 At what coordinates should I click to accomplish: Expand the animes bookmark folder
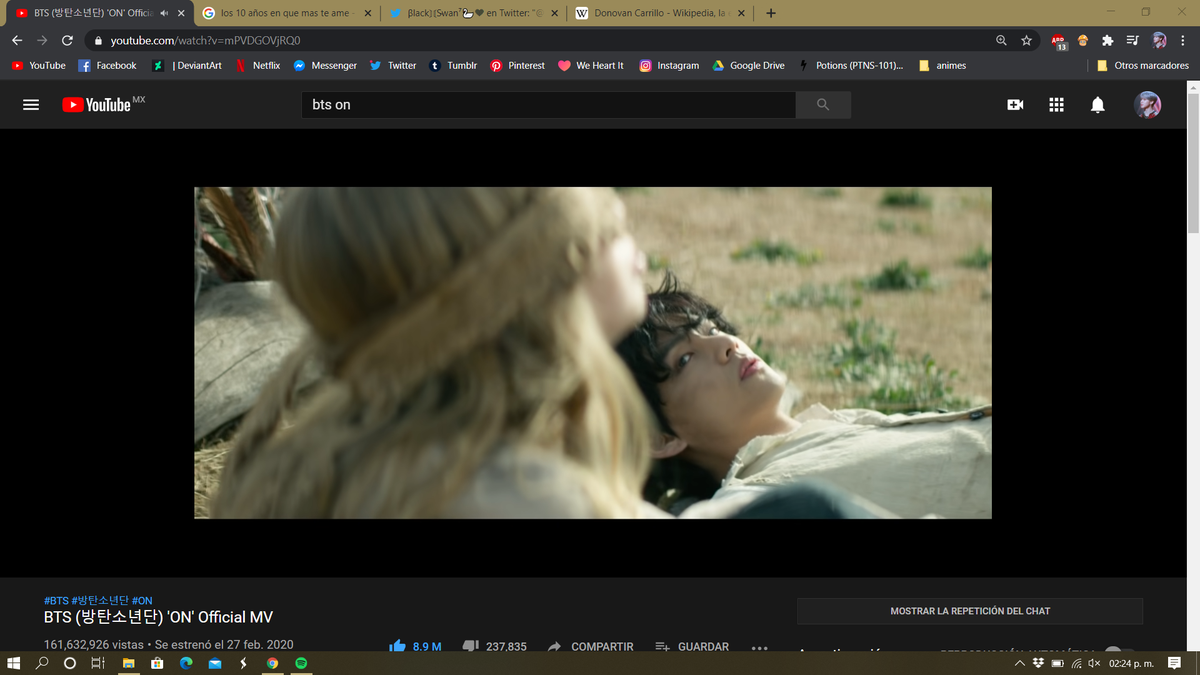(942, 65)
